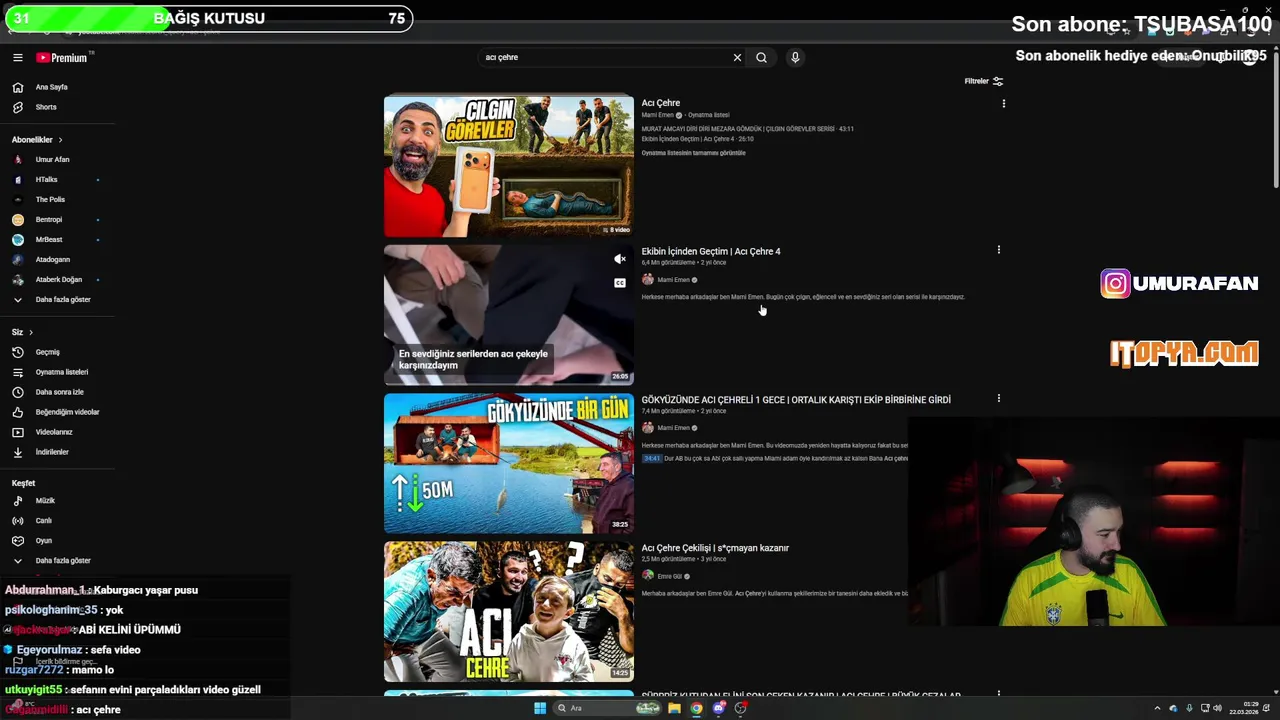Viewport: 1280px width, 720px height.
Task: Clear the search box text
Action: point(737,58)
